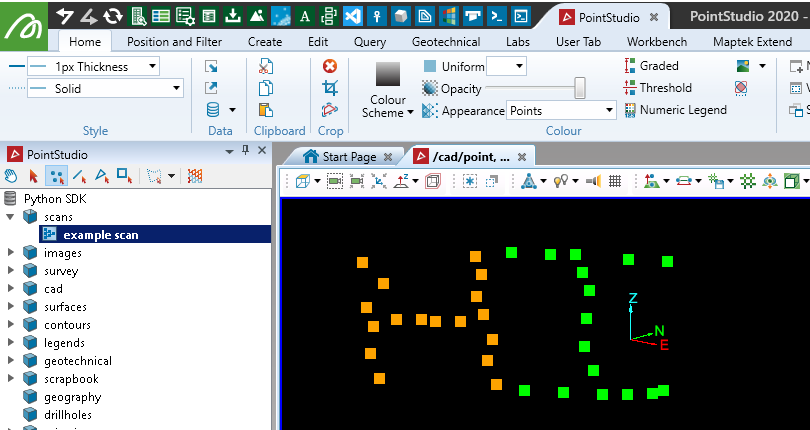This screenshot has height=430, width=810.
Task: Open the Colour Scheme dropdown
Action: click(x=388, y=106)
